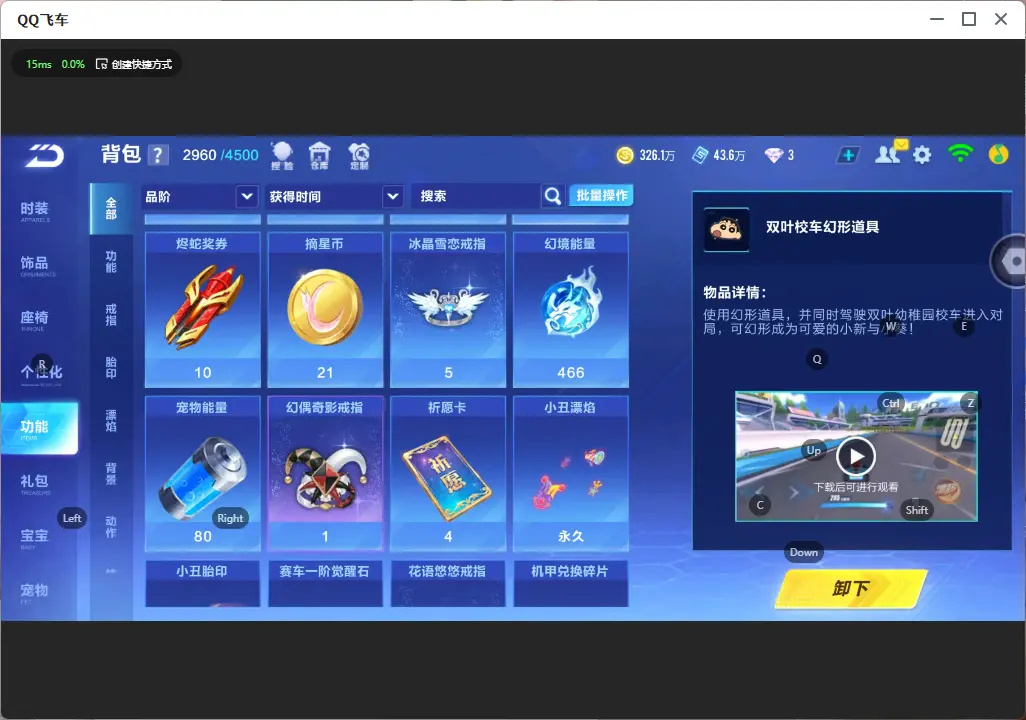Select the 冰晶雪恋戒指 ring item
This screenshot has height=720, width=1026.
(448, 310)
